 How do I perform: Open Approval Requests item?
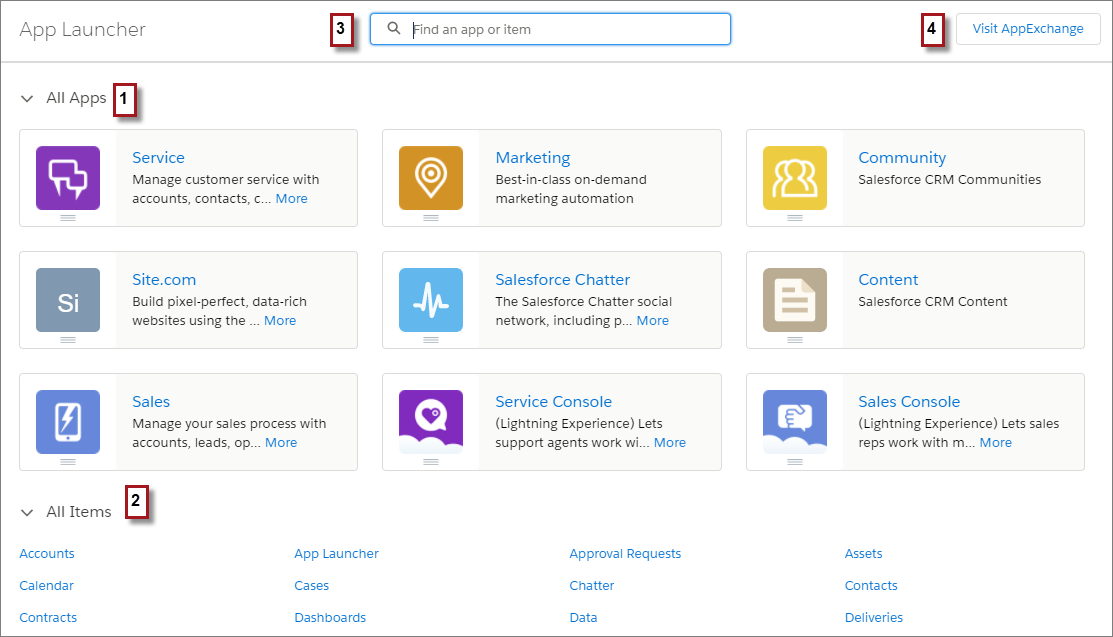(625, 554)
